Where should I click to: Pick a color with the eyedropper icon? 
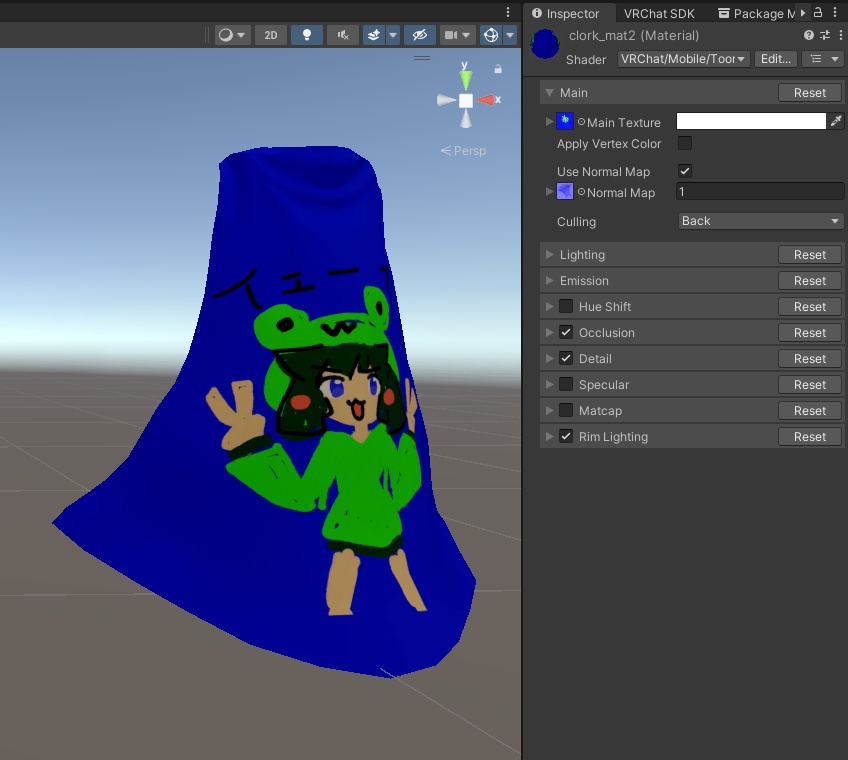[x=836, y=121]
